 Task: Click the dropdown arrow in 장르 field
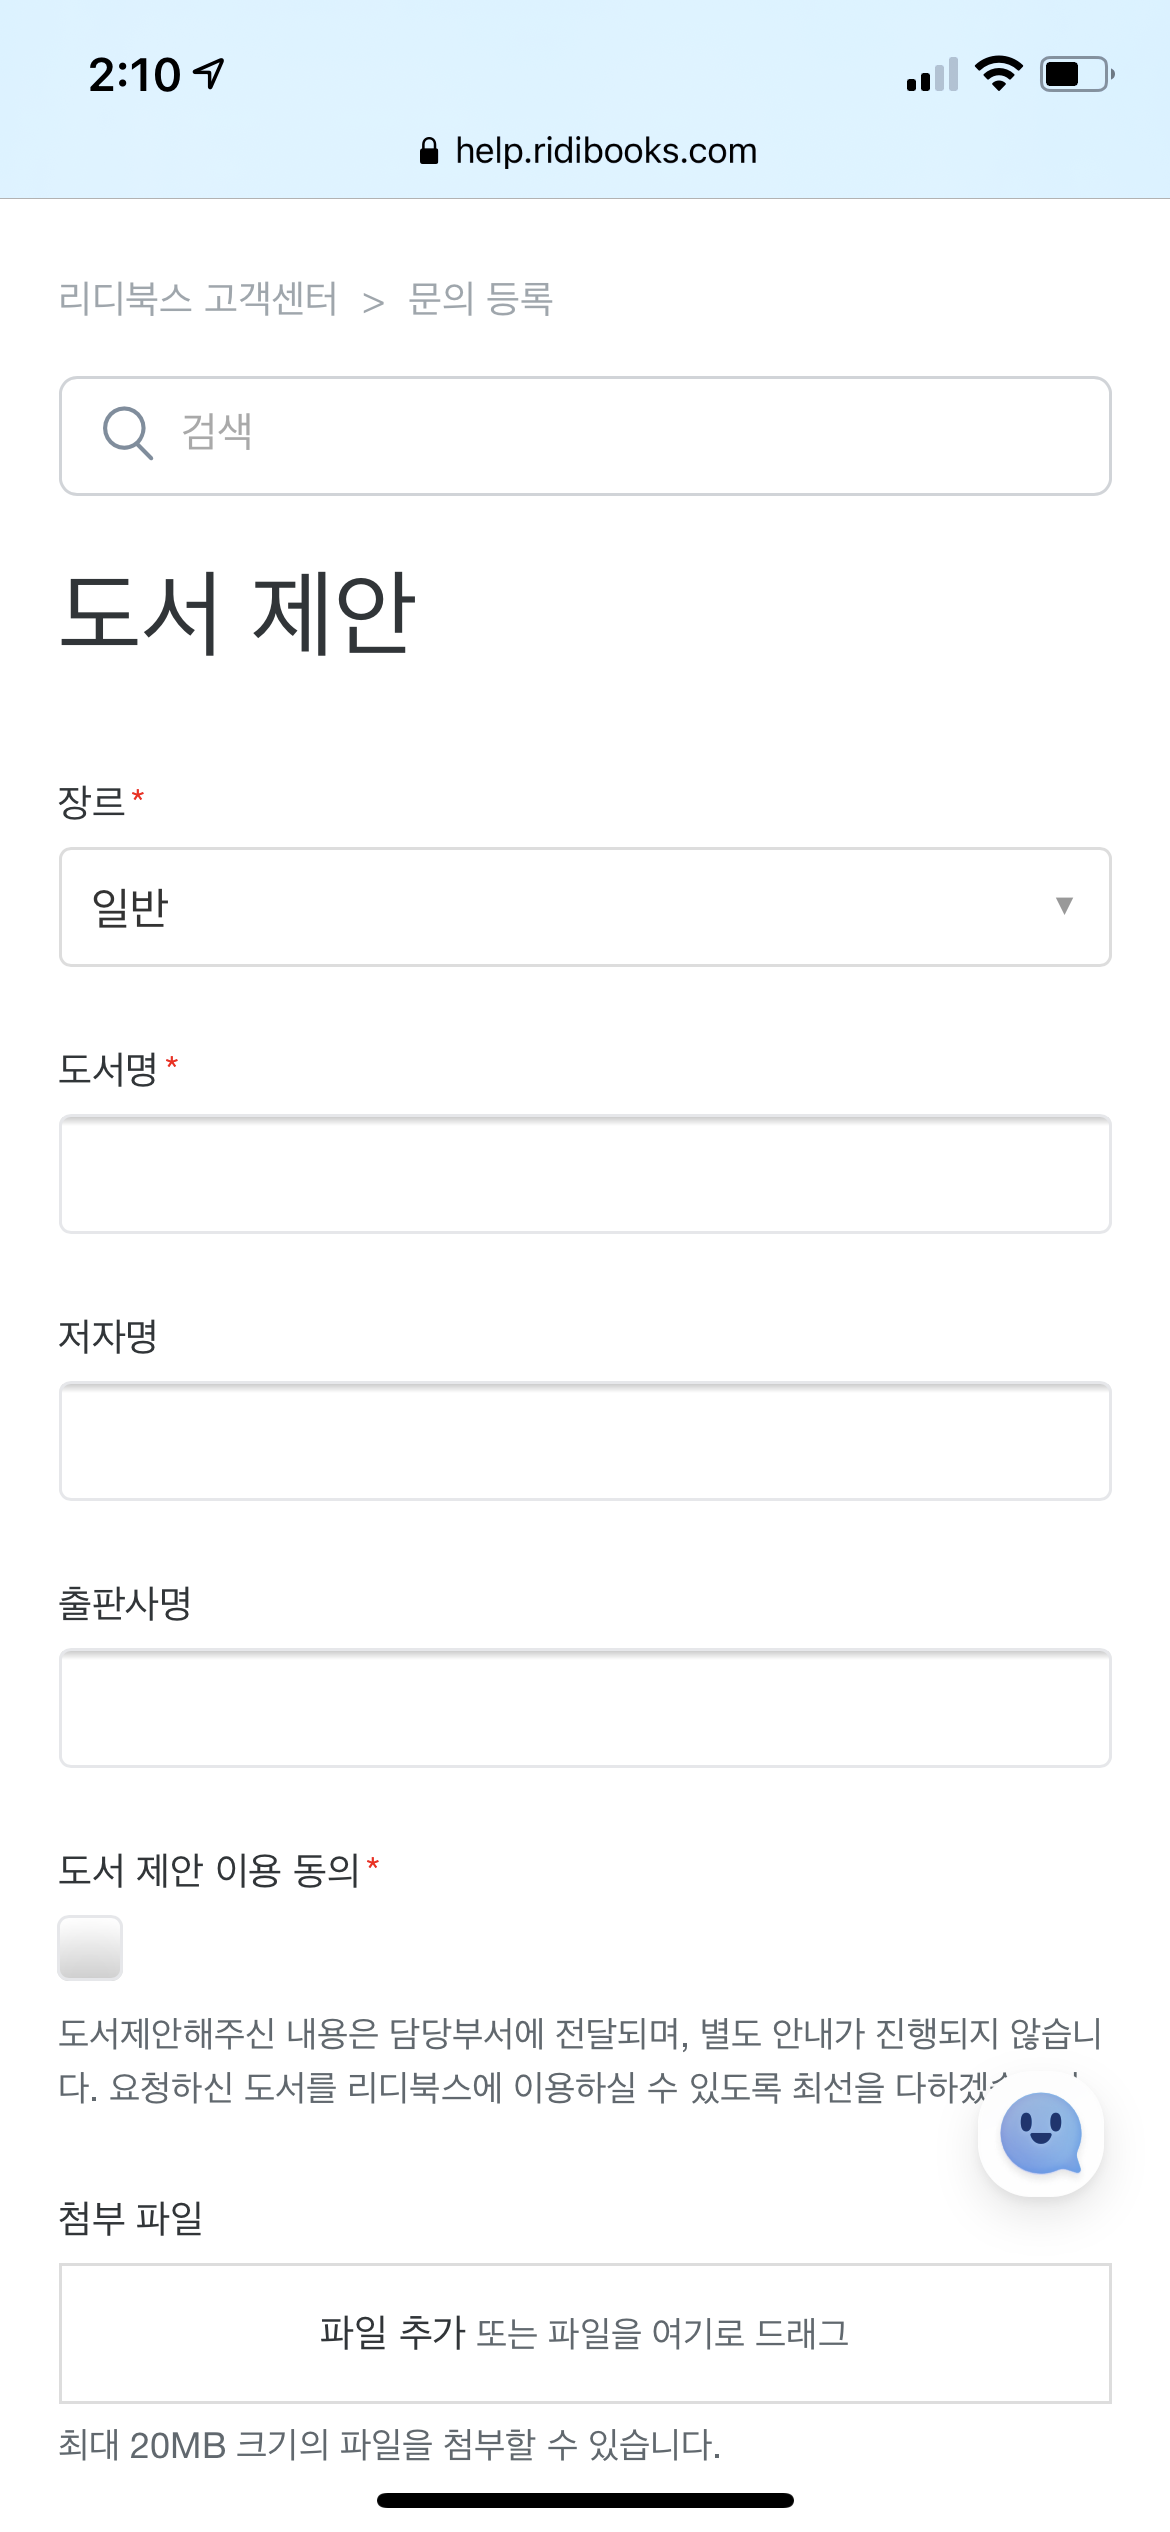coord(1064,906)
